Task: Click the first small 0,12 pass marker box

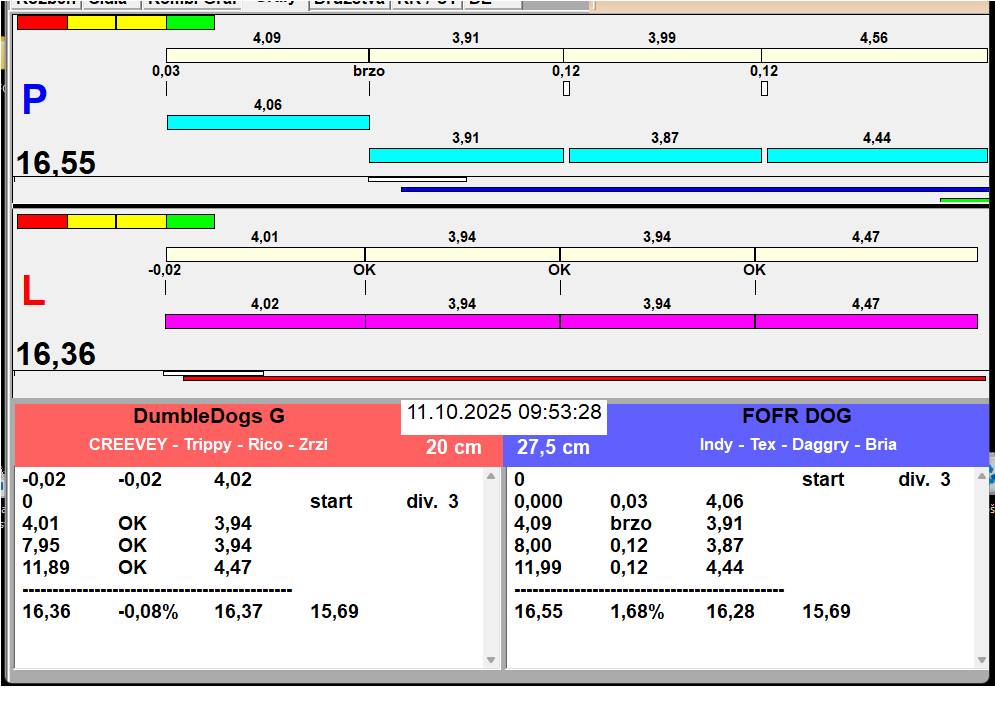Action: click(566, 88)
